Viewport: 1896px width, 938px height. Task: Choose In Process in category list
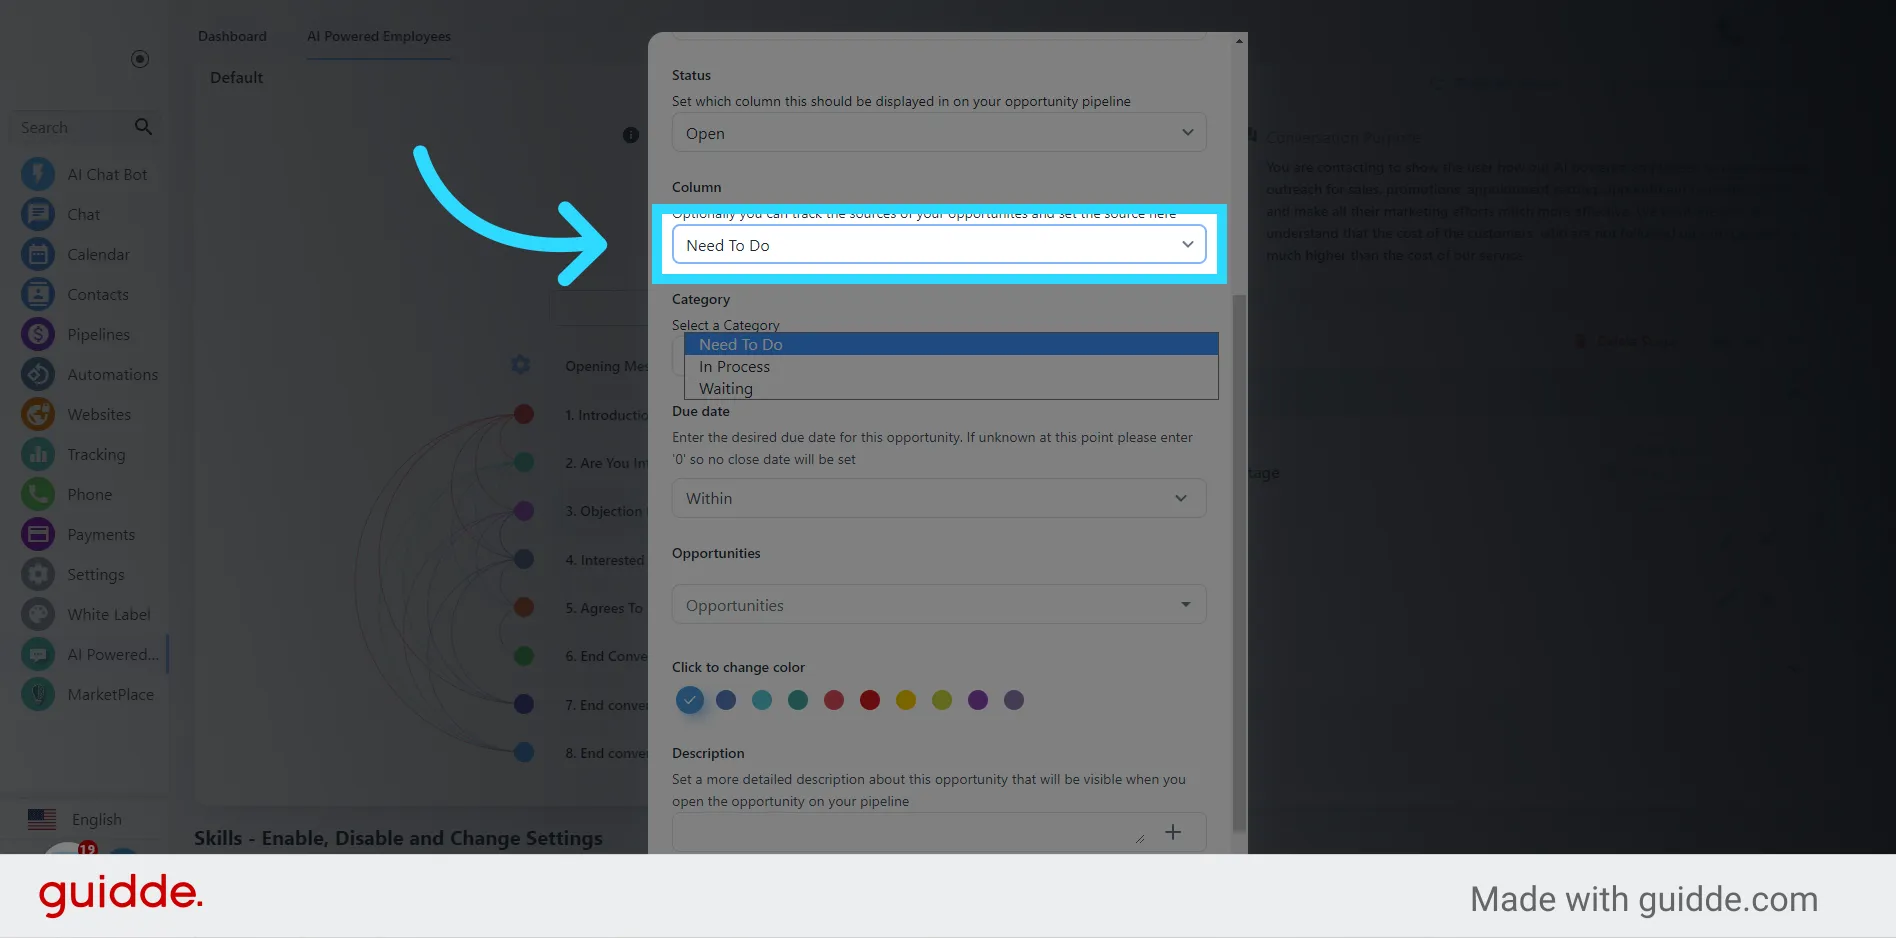(x=951, y=366)
